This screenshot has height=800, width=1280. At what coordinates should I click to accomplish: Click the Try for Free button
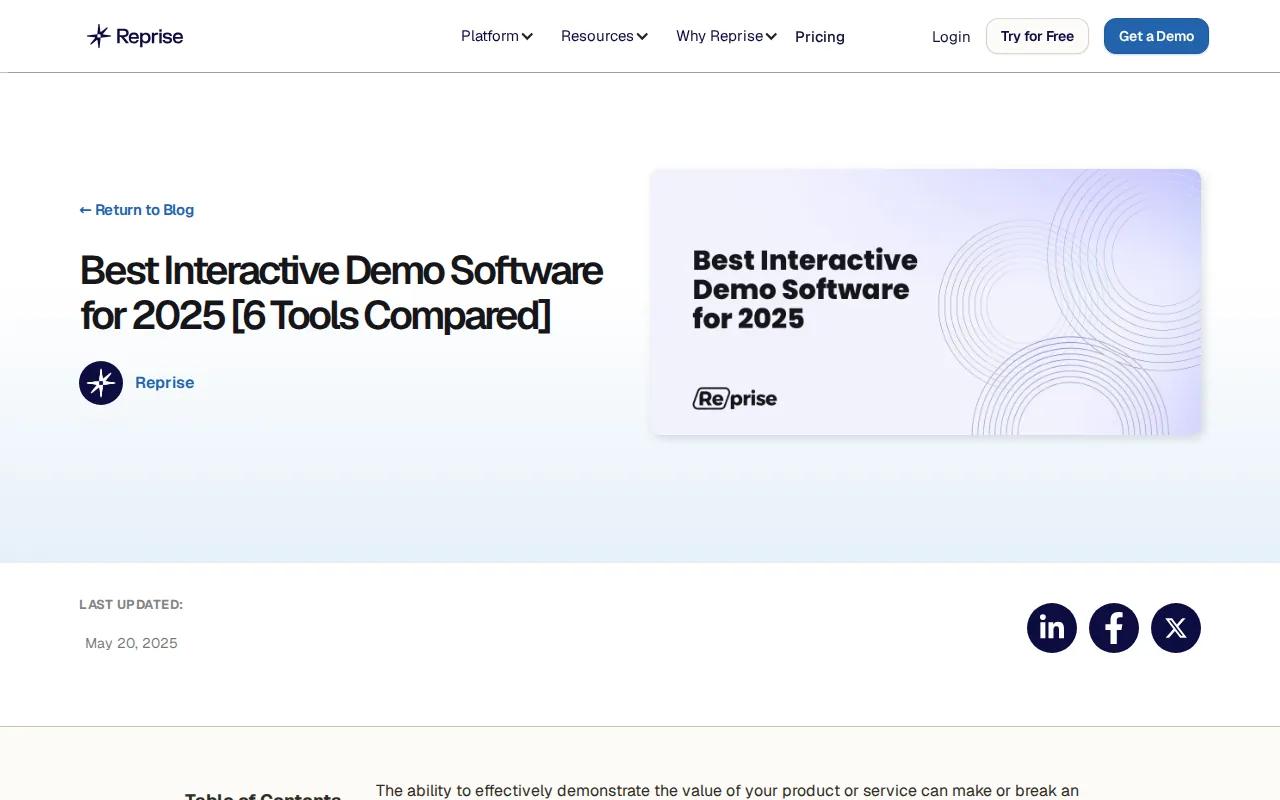(1037, 36)
